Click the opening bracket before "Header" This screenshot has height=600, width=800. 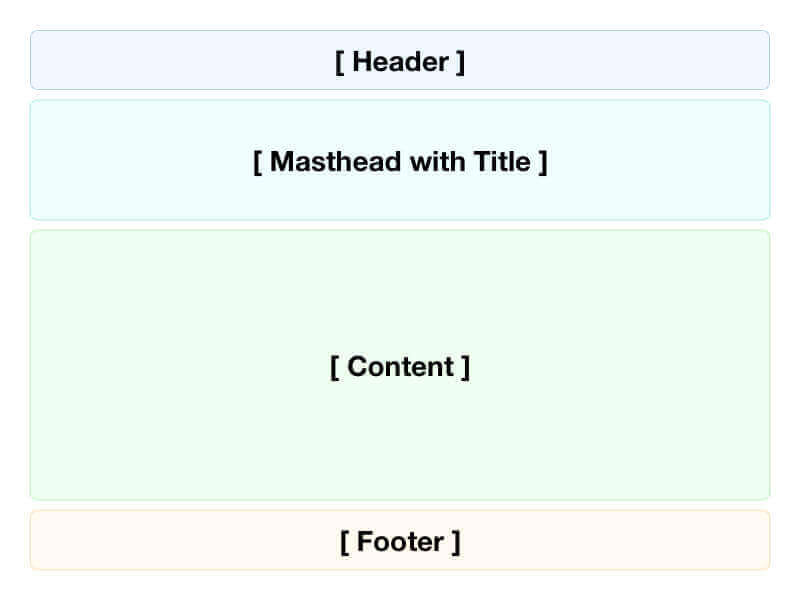tap(339, 62)
